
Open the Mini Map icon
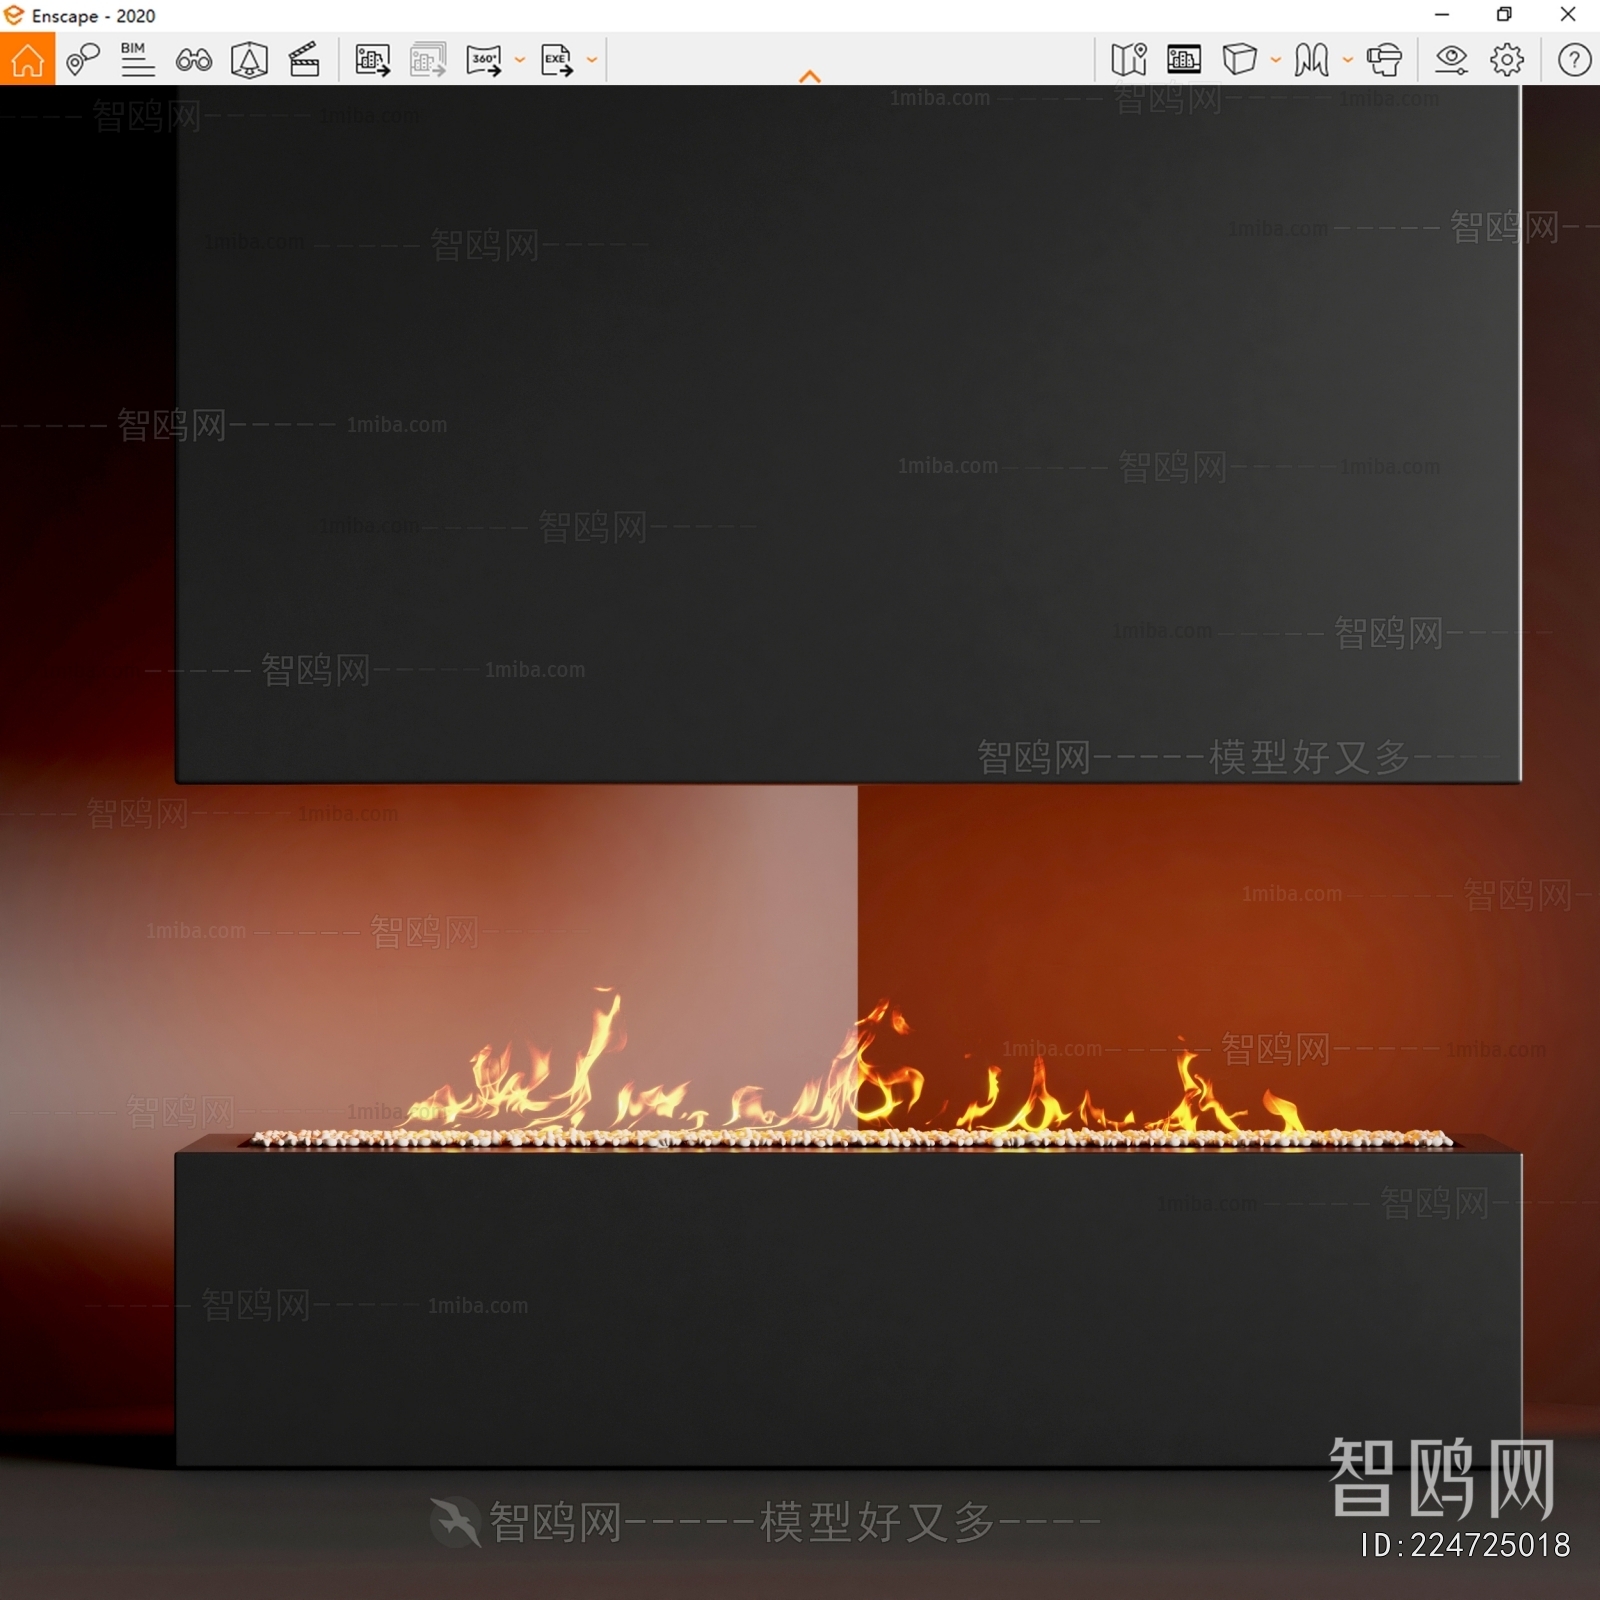pos(1129,60)
